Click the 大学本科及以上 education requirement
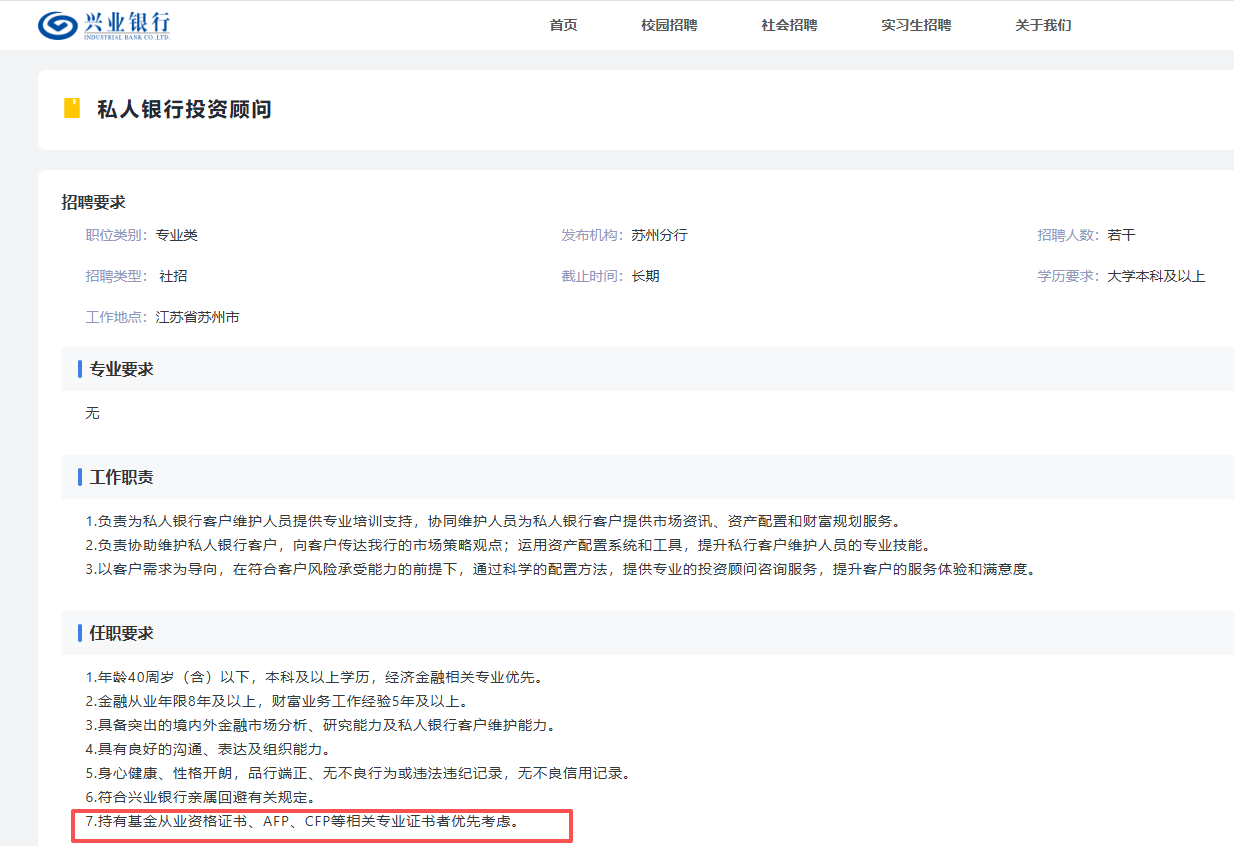 1156,276
